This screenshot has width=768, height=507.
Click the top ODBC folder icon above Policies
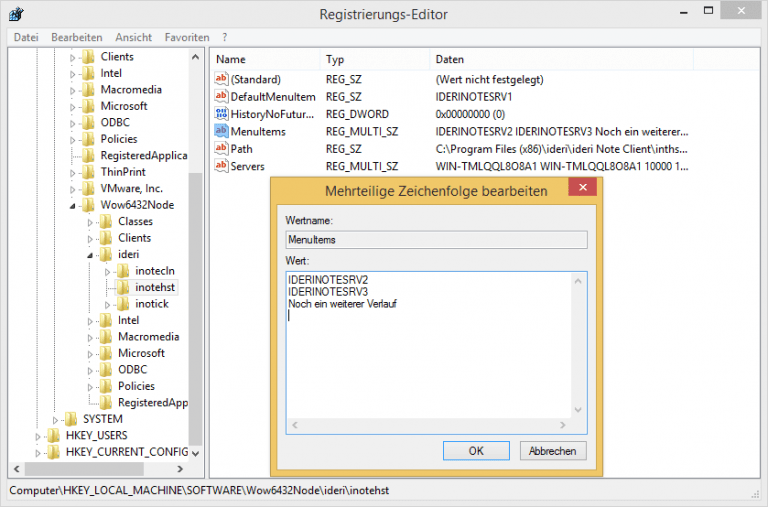88,122
